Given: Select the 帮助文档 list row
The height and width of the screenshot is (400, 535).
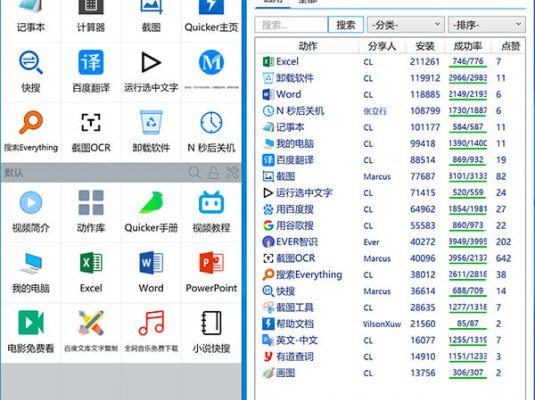Looking at the screenshot, I should point(391,324).
